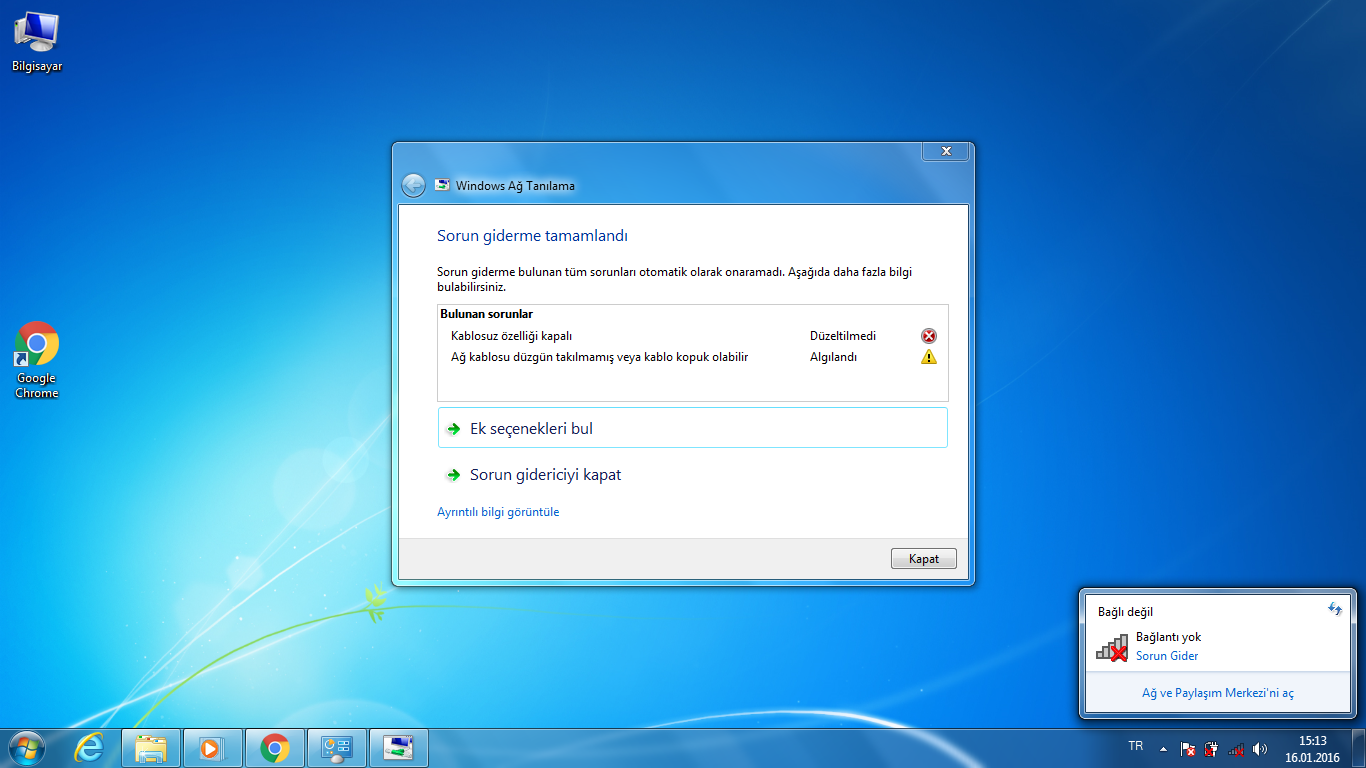
Task: Open Windows Media Player from the taskbar
Action: click(x=213, y=748)
